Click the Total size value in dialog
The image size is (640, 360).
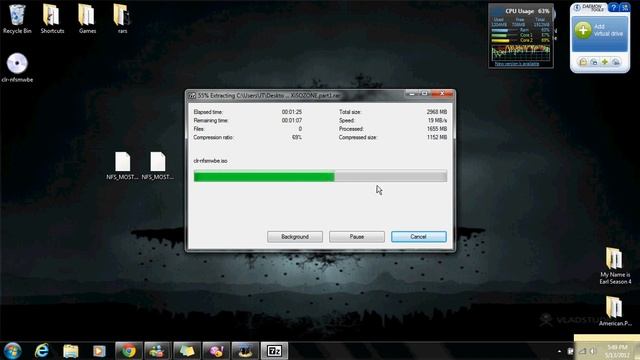(x=437, y=112)
